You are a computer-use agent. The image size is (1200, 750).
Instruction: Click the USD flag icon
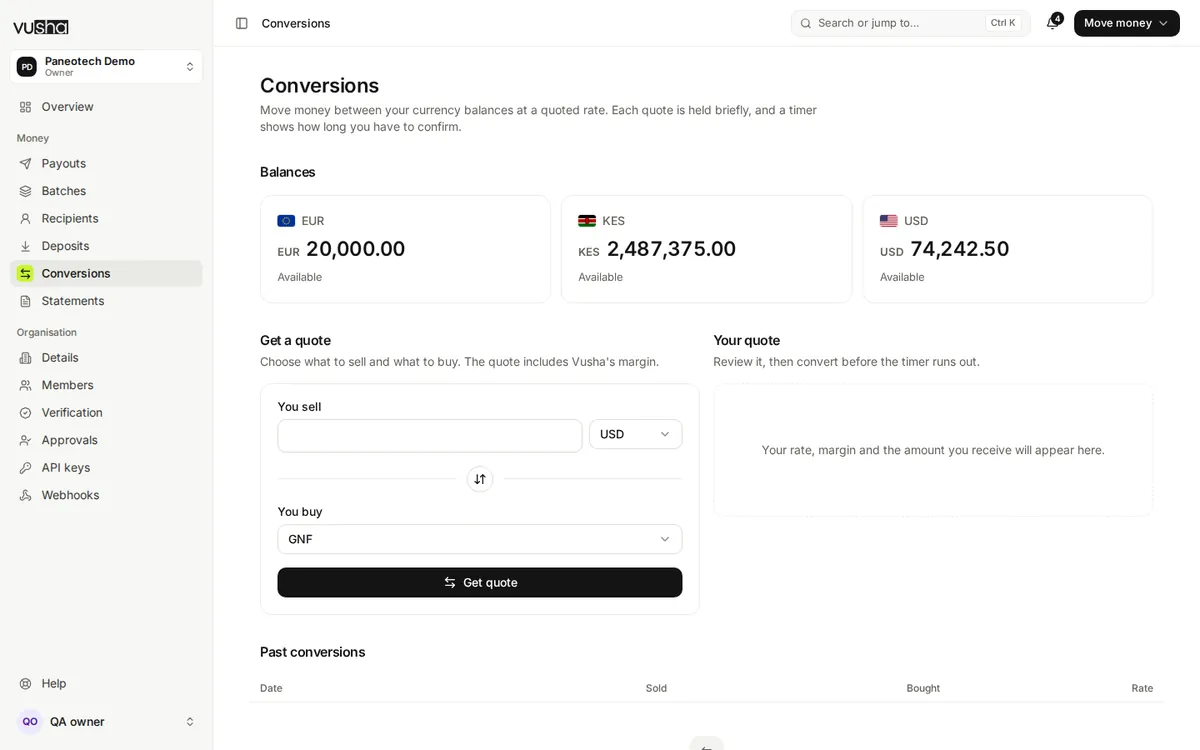point(889,221)
